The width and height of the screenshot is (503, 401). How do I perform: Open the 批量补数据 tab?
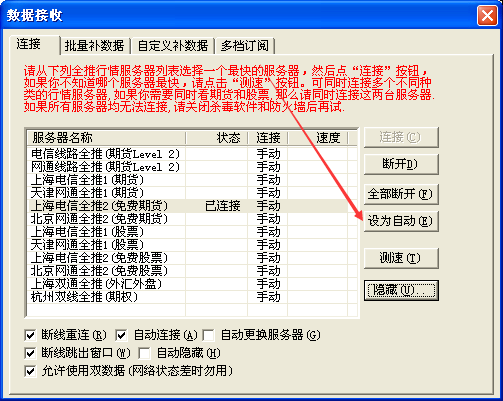click(x=95, y=46)
